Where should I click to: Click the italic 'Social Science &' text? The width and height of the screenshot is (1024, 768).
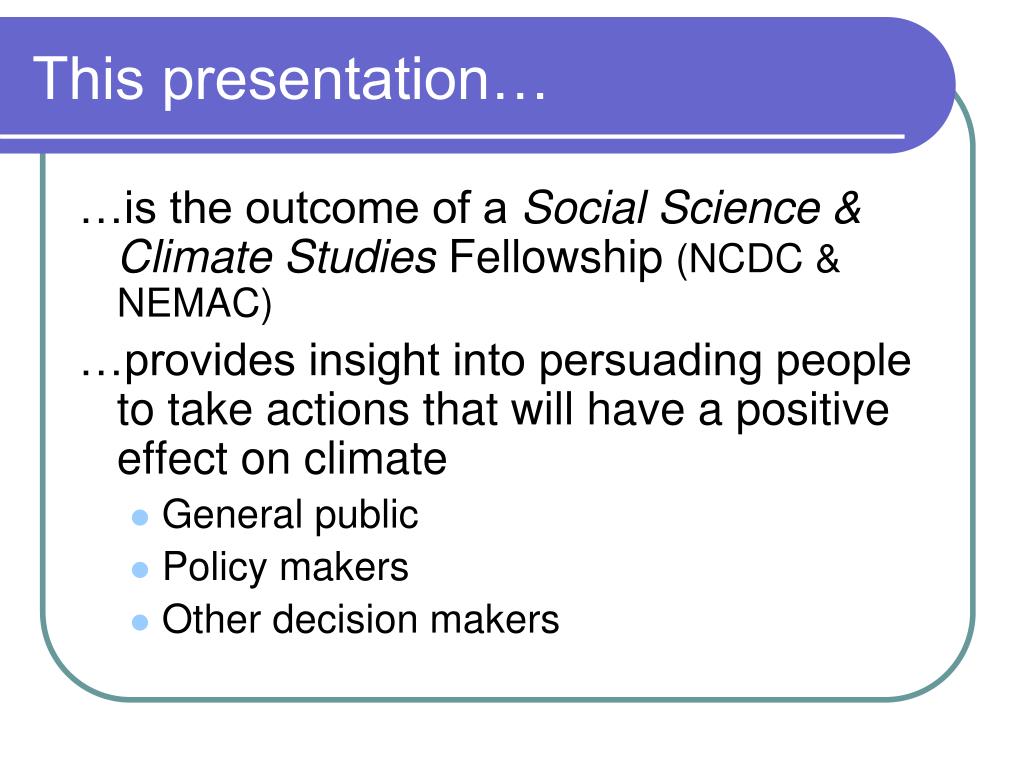coord(692,208)
